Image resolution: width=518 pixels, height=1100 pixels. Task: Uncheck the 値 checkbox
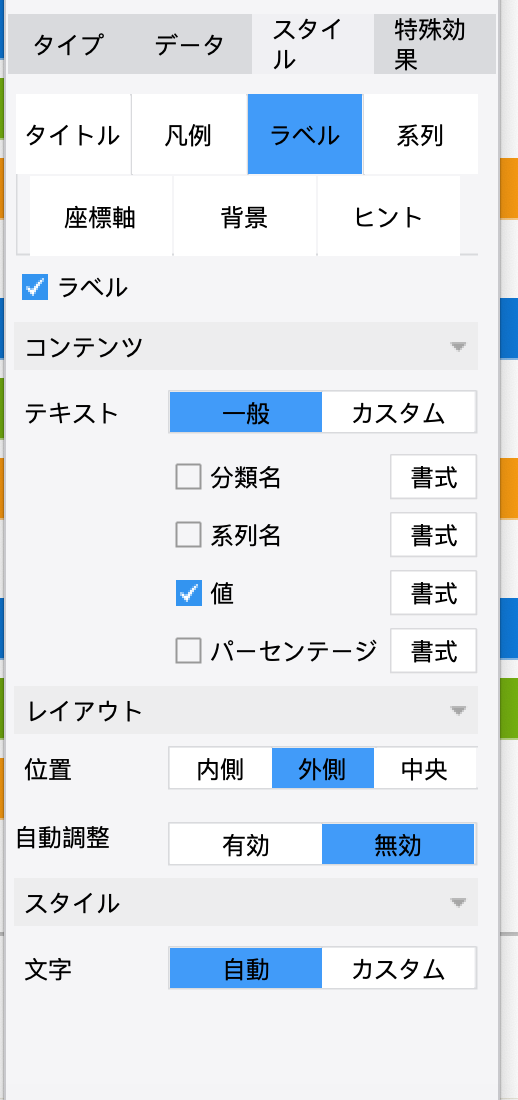point(188,593)
